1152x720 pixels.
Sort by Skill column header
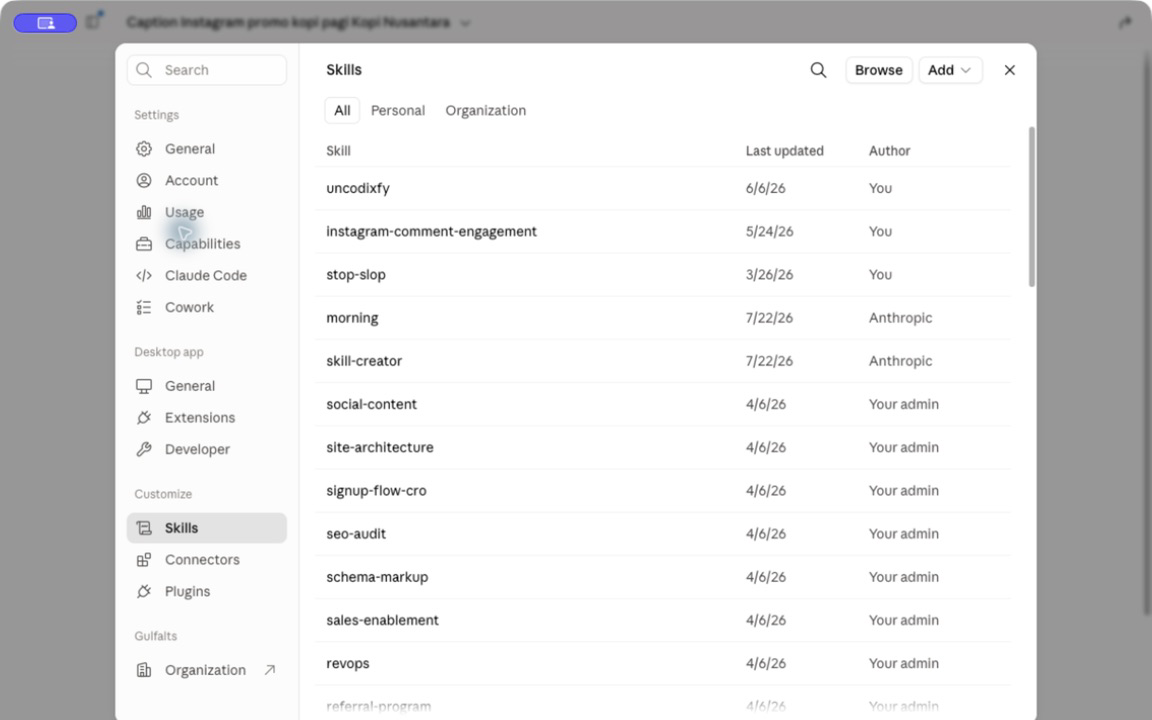pos(338,151)
